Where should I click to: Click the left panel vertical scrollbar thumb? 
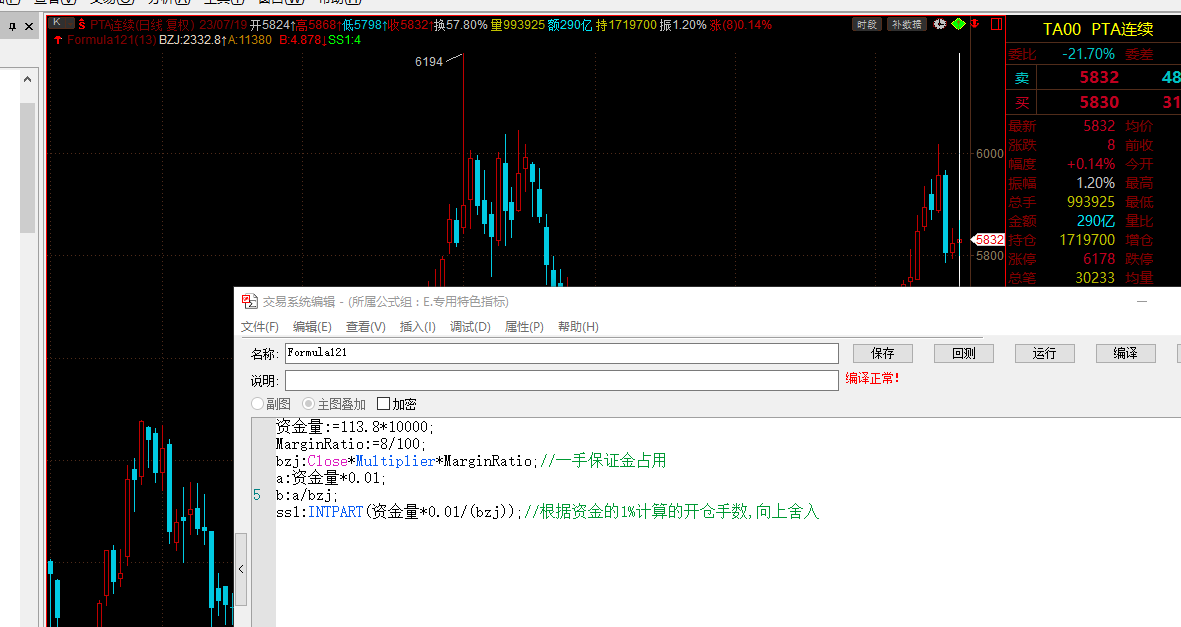[x=27, y=168]
